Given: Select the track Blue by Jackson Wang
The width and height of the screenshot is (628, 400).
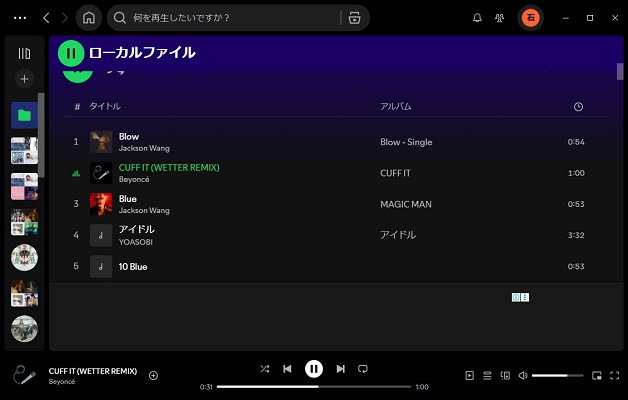Looking at the screenshot, I should 336,204.
